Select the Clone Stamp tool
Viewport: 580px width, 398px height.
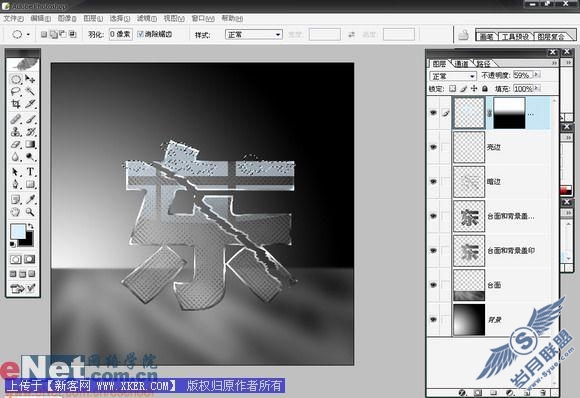[16, 132]
